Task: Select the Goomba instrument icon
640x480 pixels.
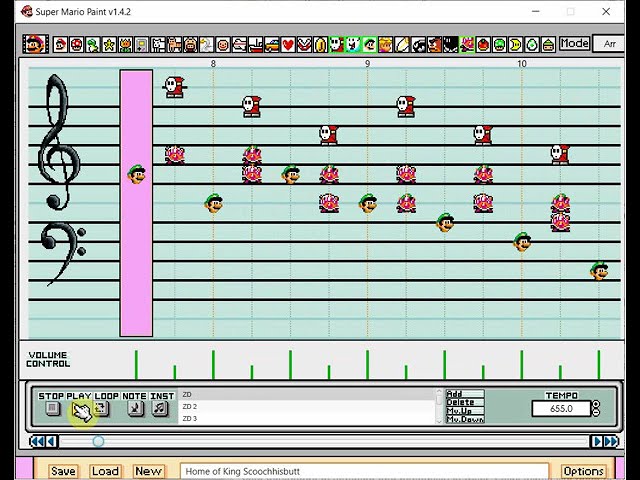Action: click(x=435, y=44)
